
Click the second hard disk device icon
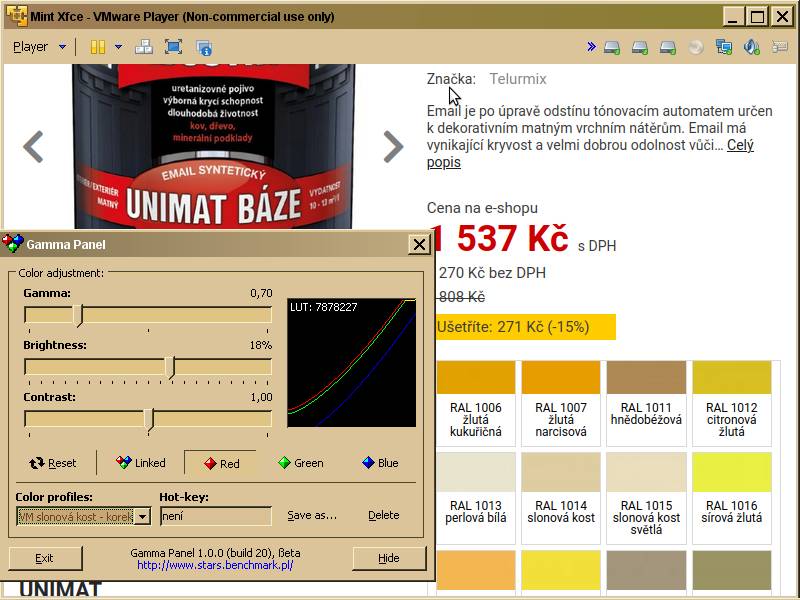click(639, 47)
